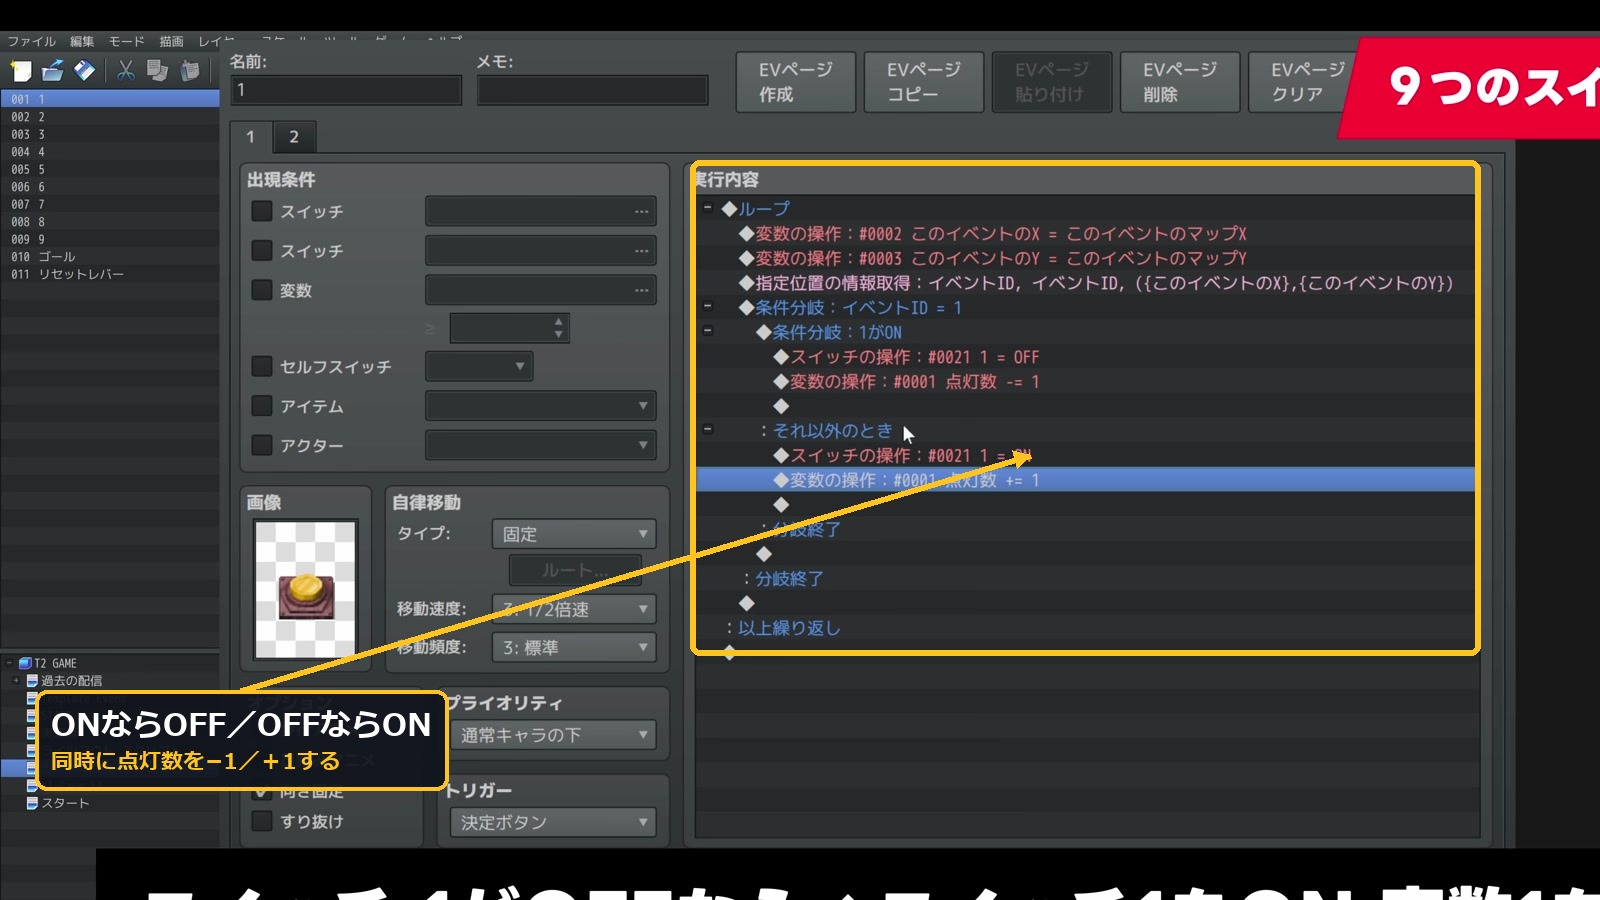This screenshot has width=1600, height=900.
Task: Open the upper スイッチ selector field
Action: pos(541,211)
